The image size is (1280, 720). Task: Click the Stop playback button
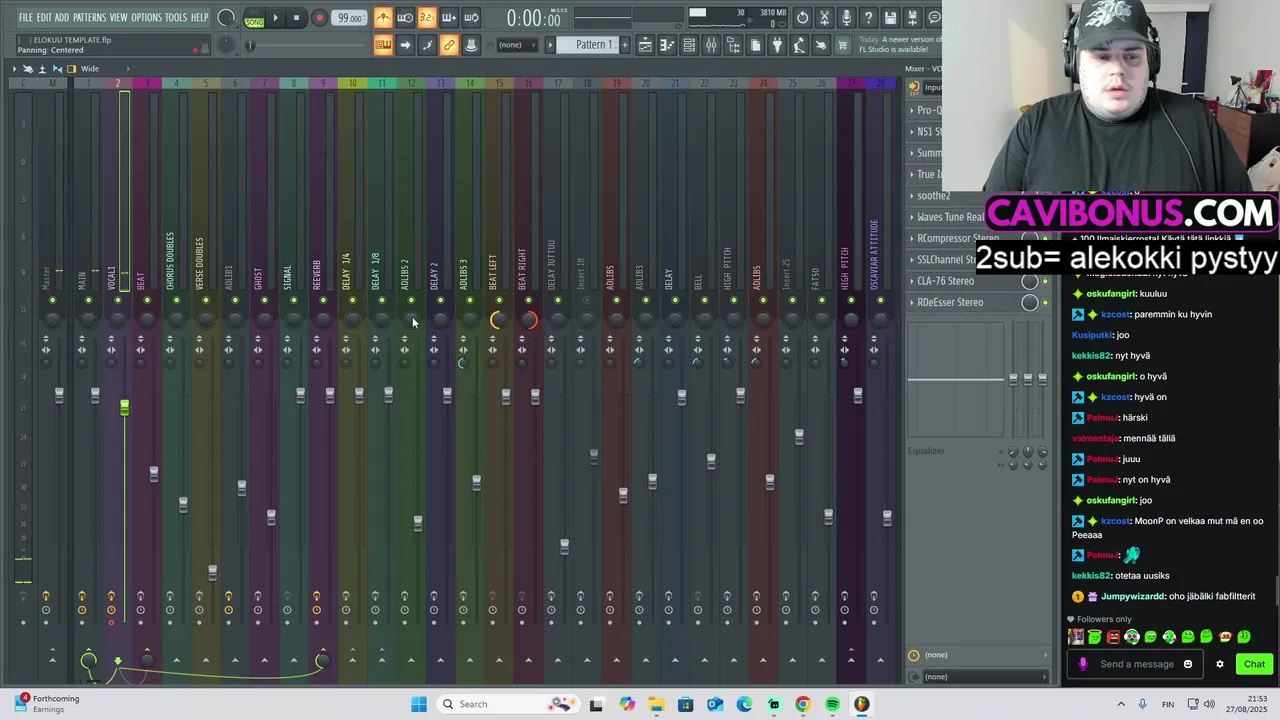coord(296,18)
